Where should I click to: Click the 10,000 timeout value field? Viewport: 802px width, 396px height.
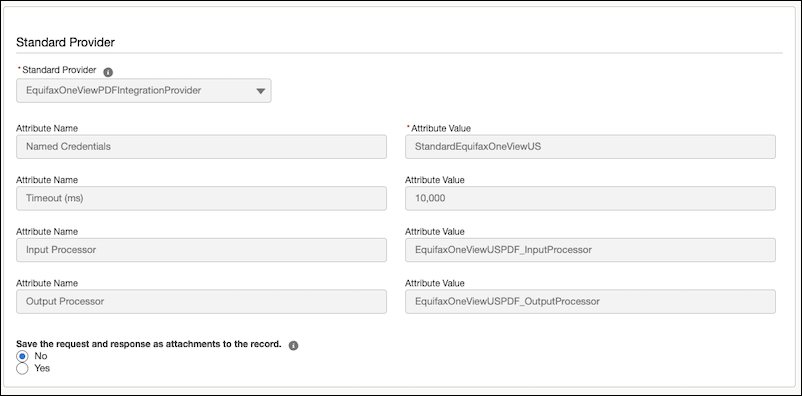590,199
